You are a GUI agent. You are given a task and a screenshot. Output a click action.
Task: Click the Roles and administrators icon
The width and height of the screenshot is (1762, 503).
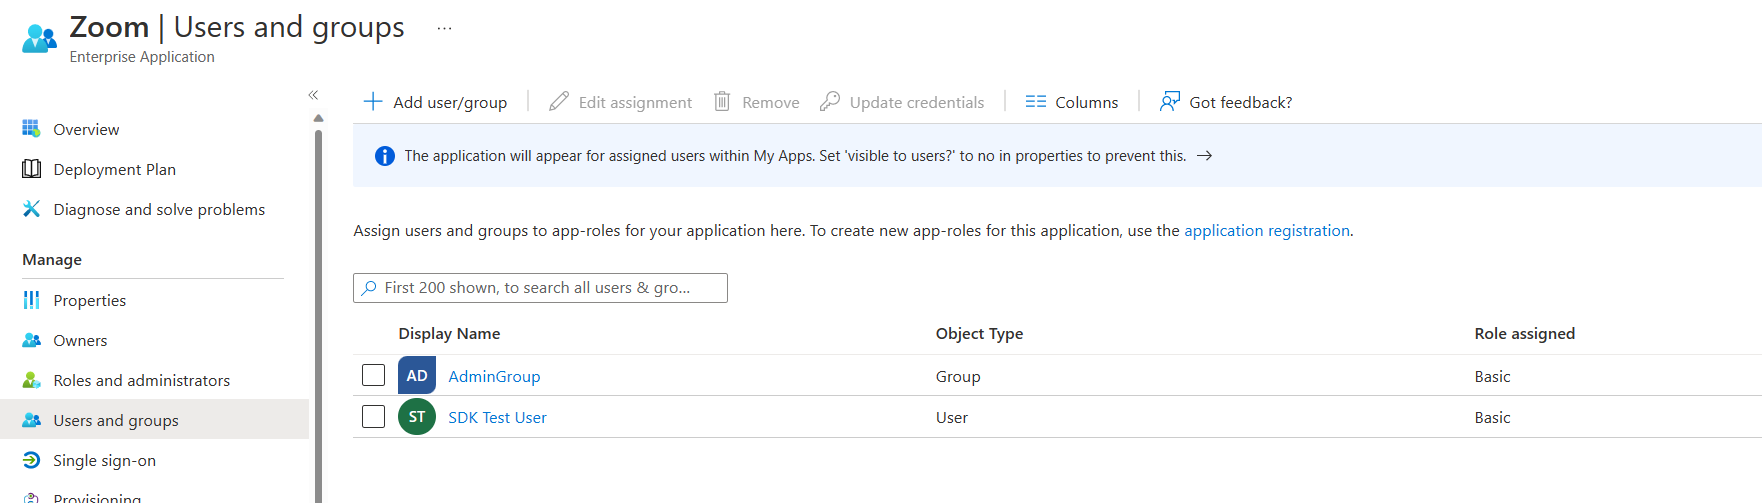point(31,380)
